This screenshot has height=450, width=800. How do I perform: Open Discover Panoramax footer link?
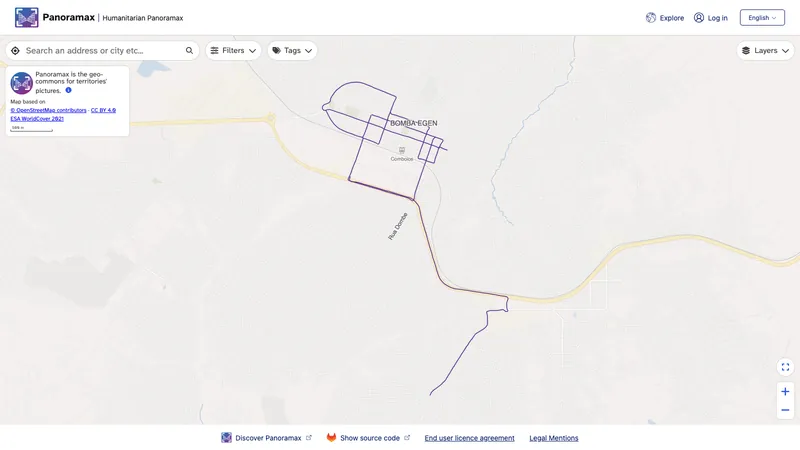click(266, 438)
